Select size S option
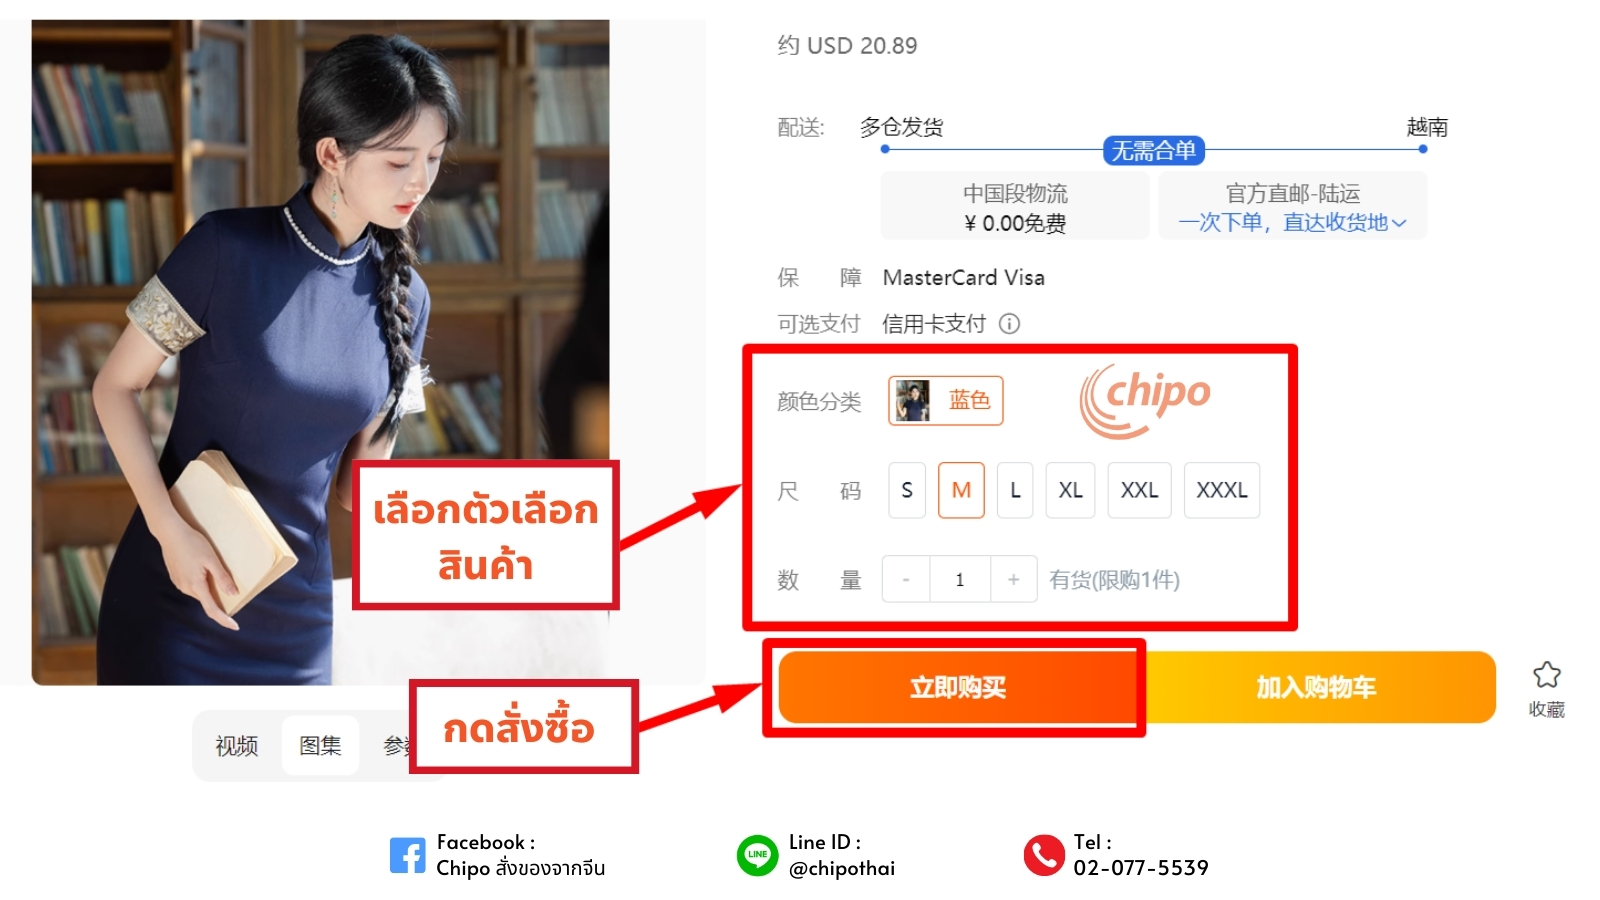This screenshot has width=1600, height=900. 907,490
